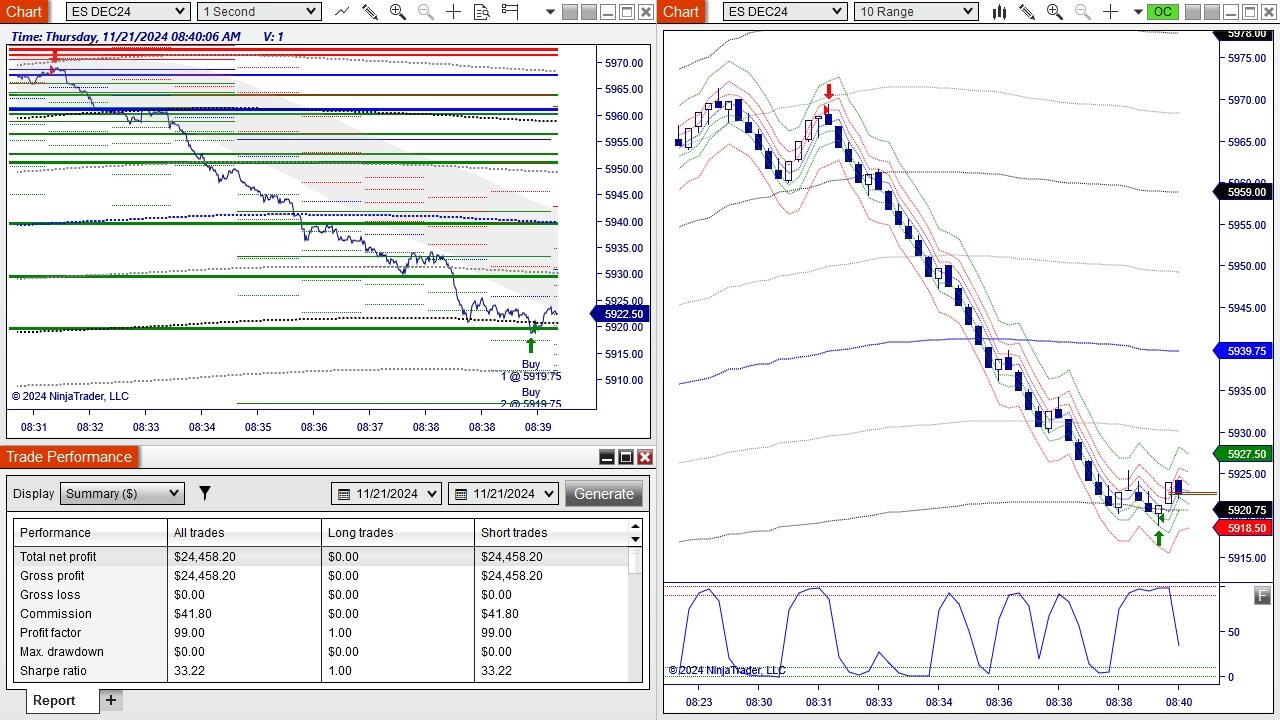This screenshot has height=720, width=1280.
Task: Click 5939.75 blue price marker
Action: pos(1245,351)
